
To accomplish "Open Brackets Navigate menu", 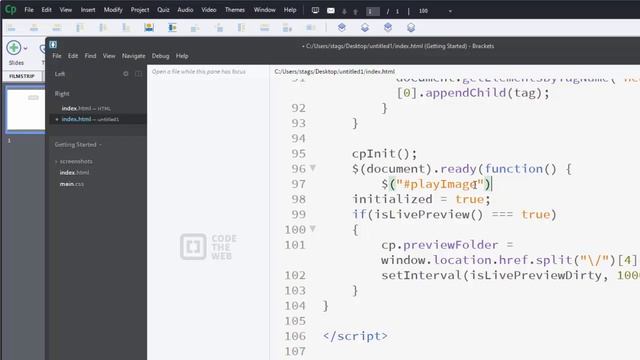I will pos(133,56).
